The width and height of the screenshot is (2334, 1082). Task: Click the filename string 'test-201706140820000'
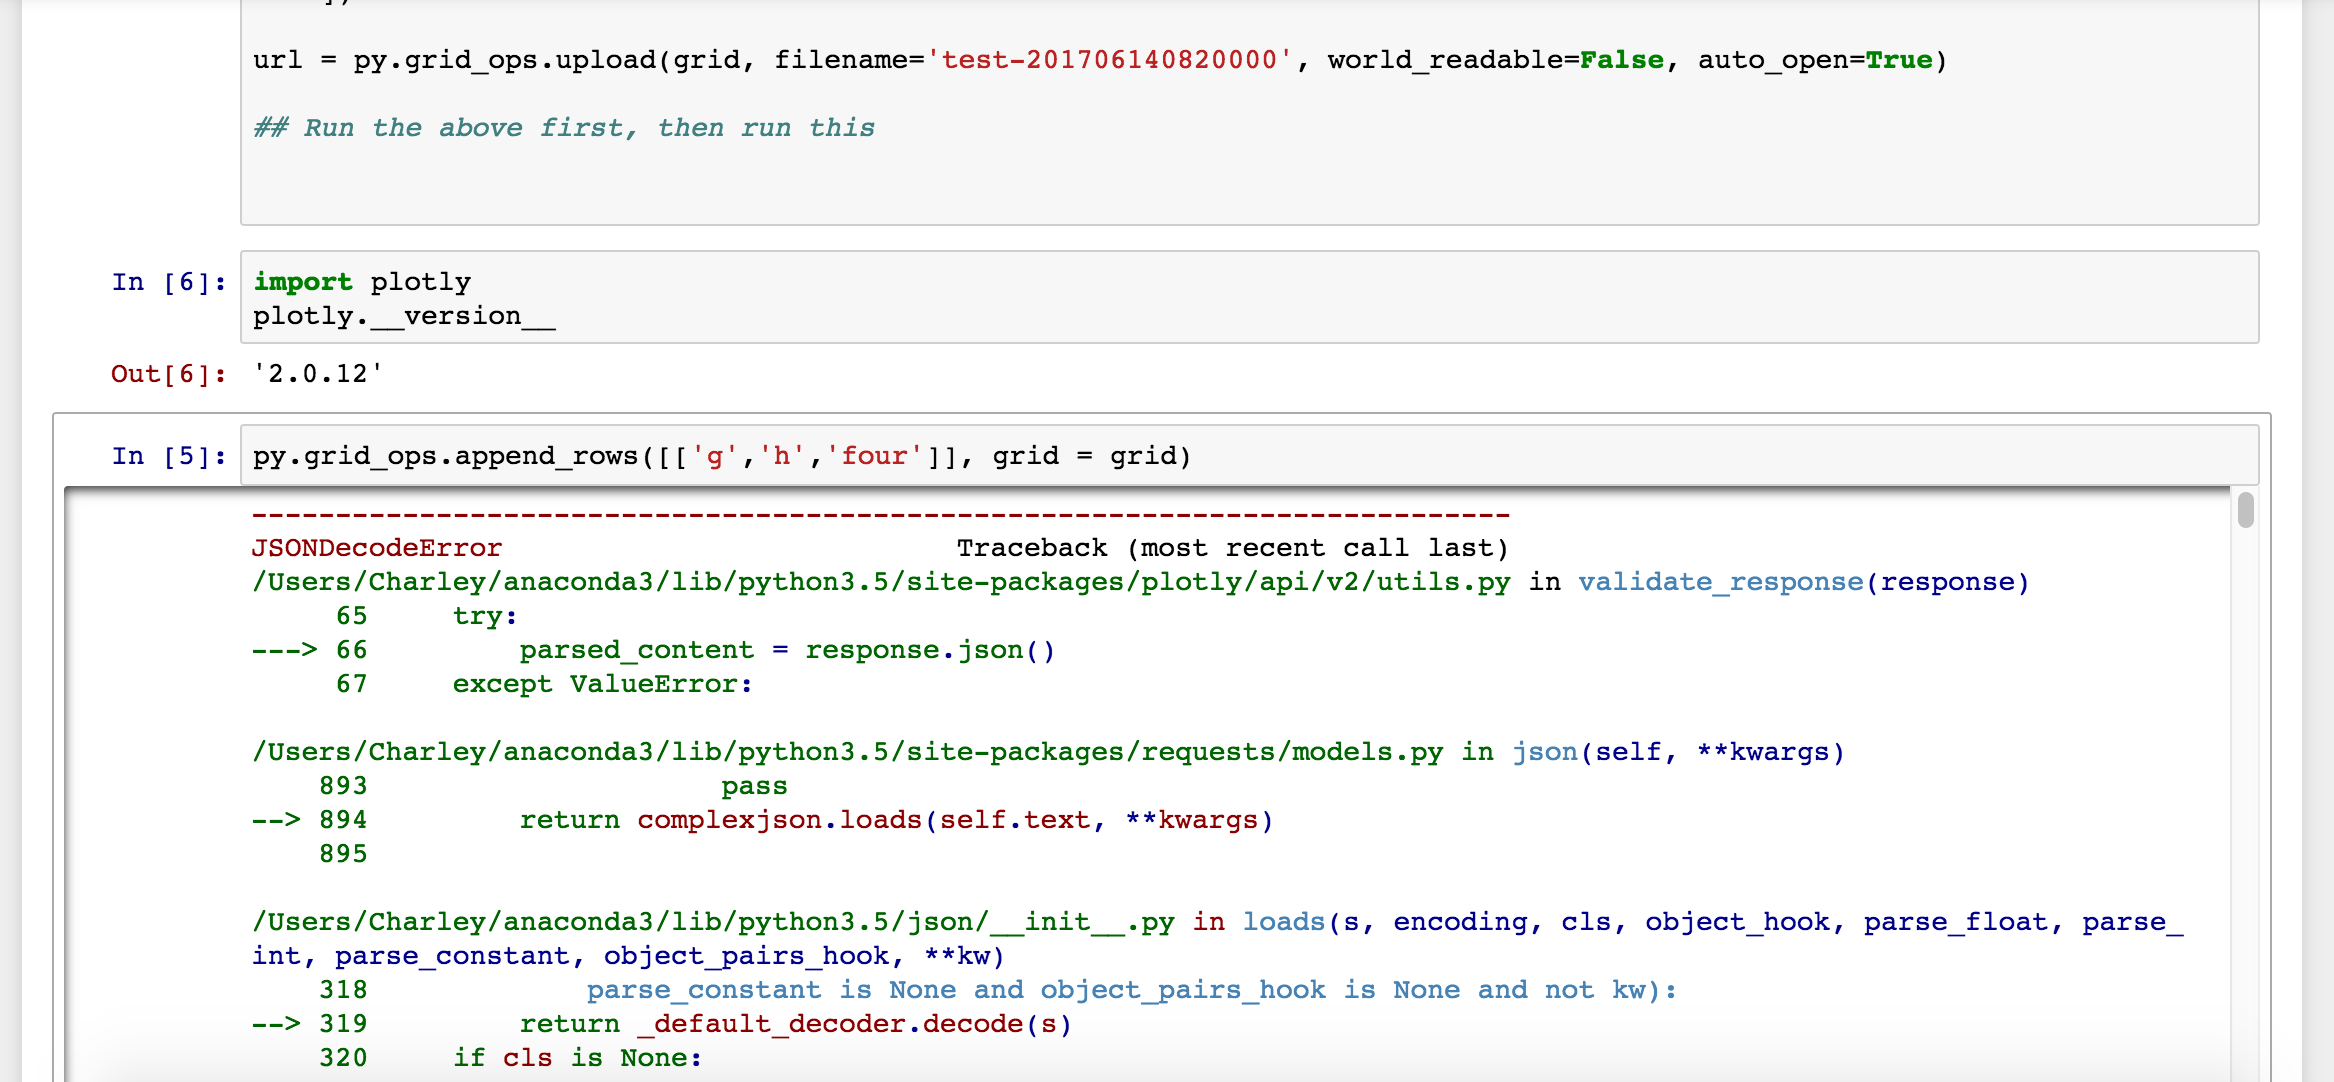[1110, 60]
